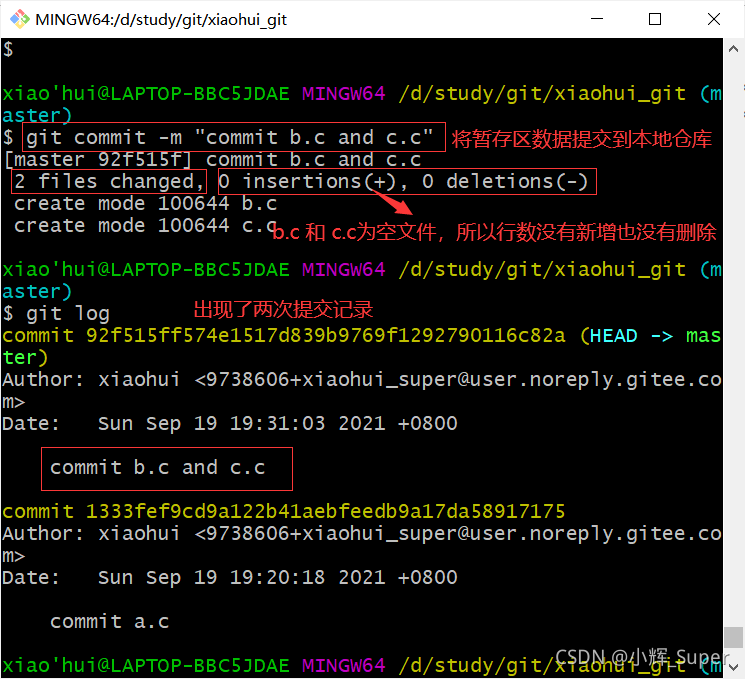Screen dimensions: 745x679
Task: Maximize the MINGW64 terminal window
Action: [655, 19]
